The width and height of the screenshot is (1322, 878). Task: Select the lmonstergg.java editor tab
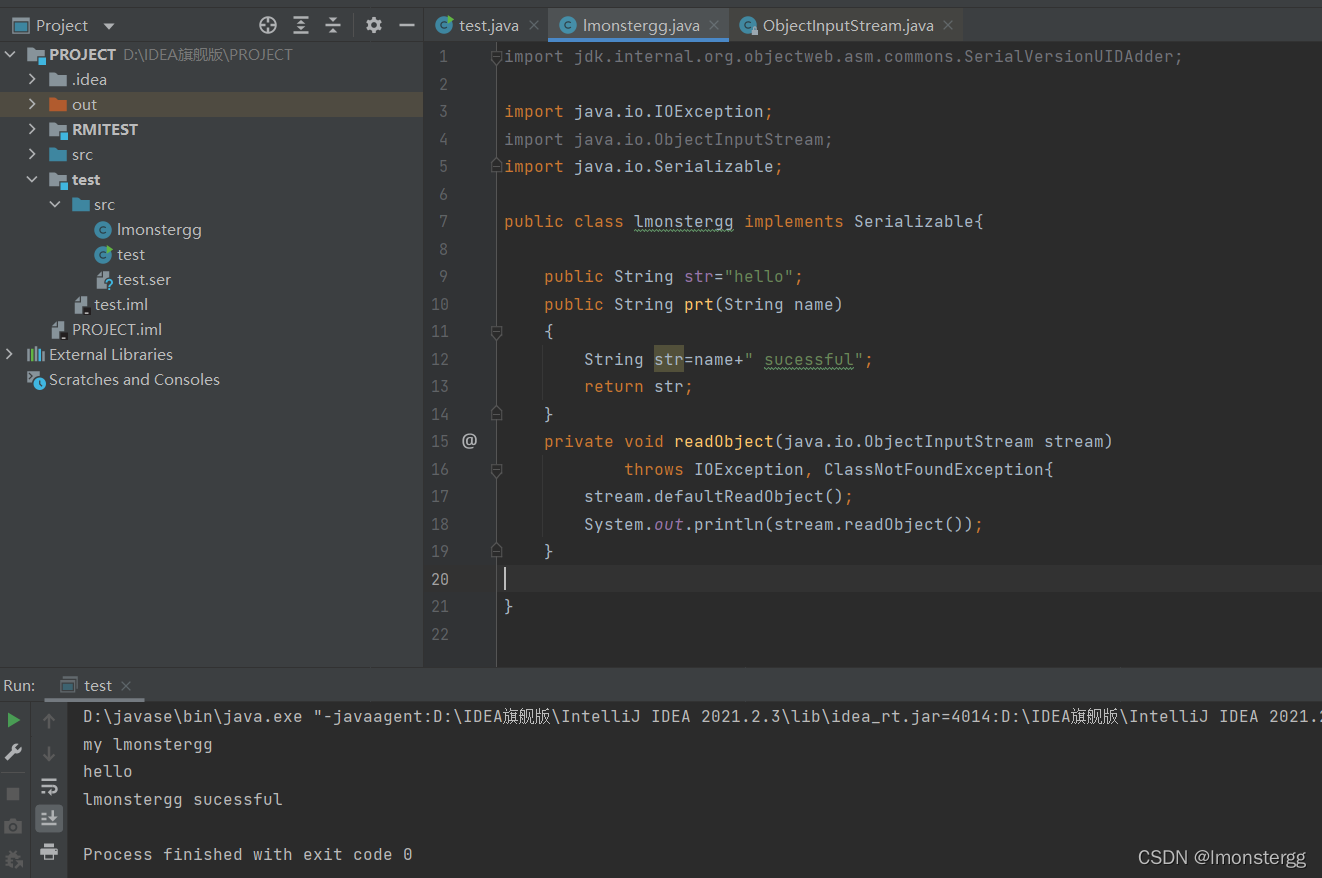point(640,25)
